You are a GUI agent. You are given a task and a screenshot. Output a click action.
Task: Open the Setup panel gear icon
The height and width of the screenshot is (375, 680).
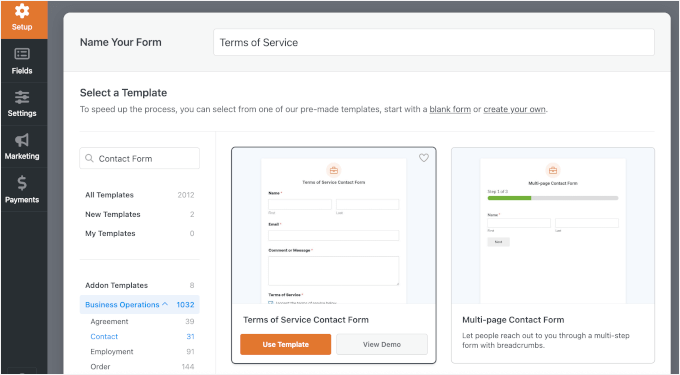(22, 11)
